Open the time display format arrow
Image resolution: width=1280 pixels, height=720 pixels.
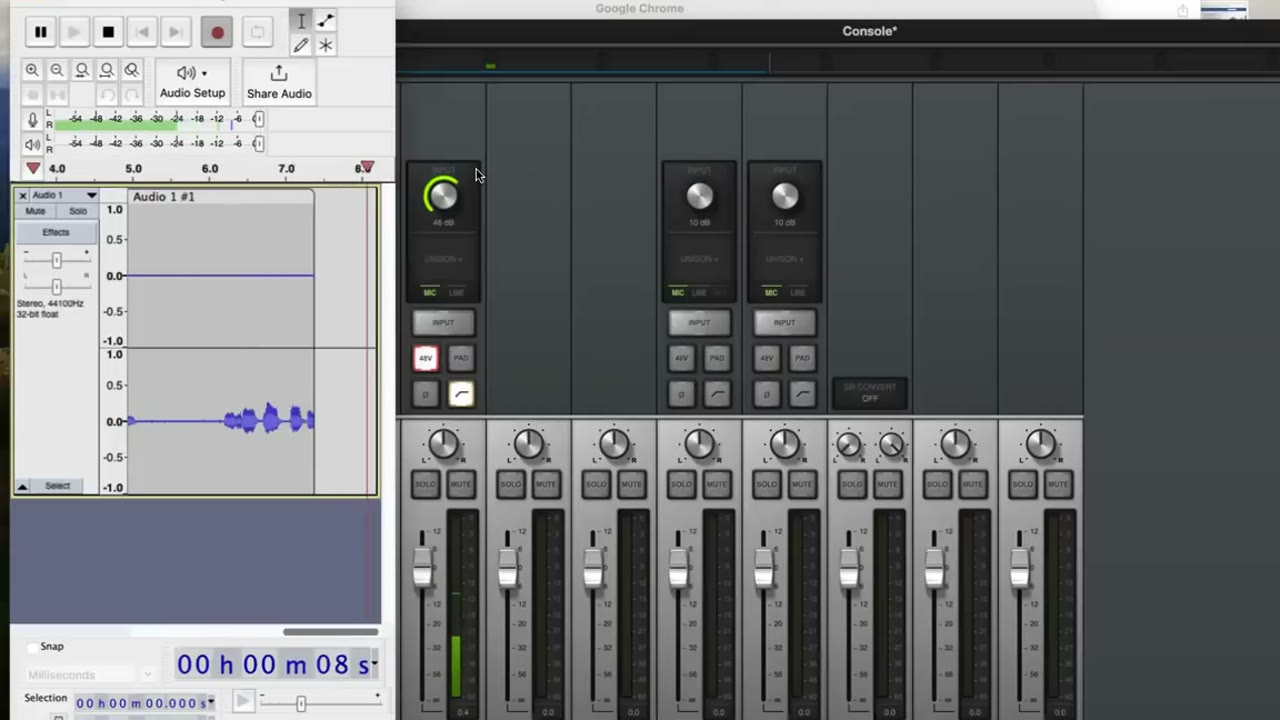pos(374,664)
